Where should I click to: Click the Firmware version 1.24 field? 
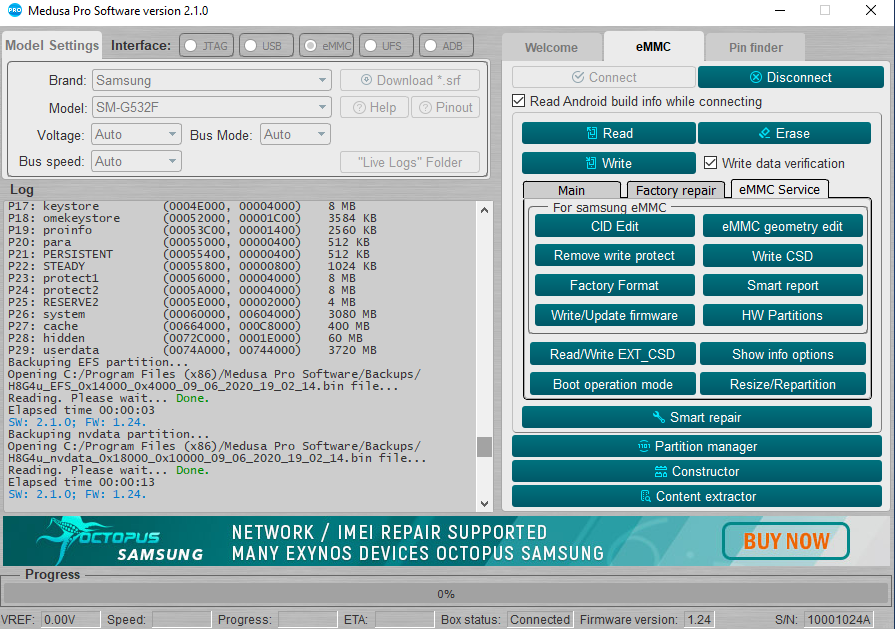(x=699, y=619)
